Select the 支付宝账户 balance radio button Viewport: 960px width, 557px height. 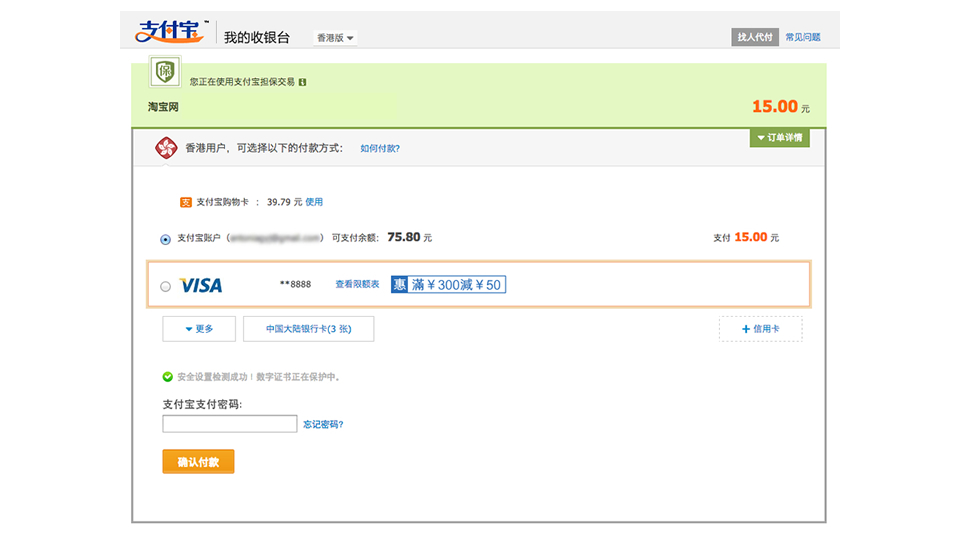coord(165,239)
